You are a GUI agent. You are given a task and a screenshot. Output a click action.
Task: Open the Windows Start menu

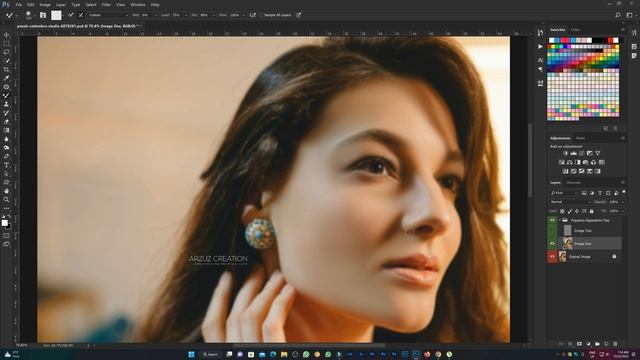click(191, 354)
